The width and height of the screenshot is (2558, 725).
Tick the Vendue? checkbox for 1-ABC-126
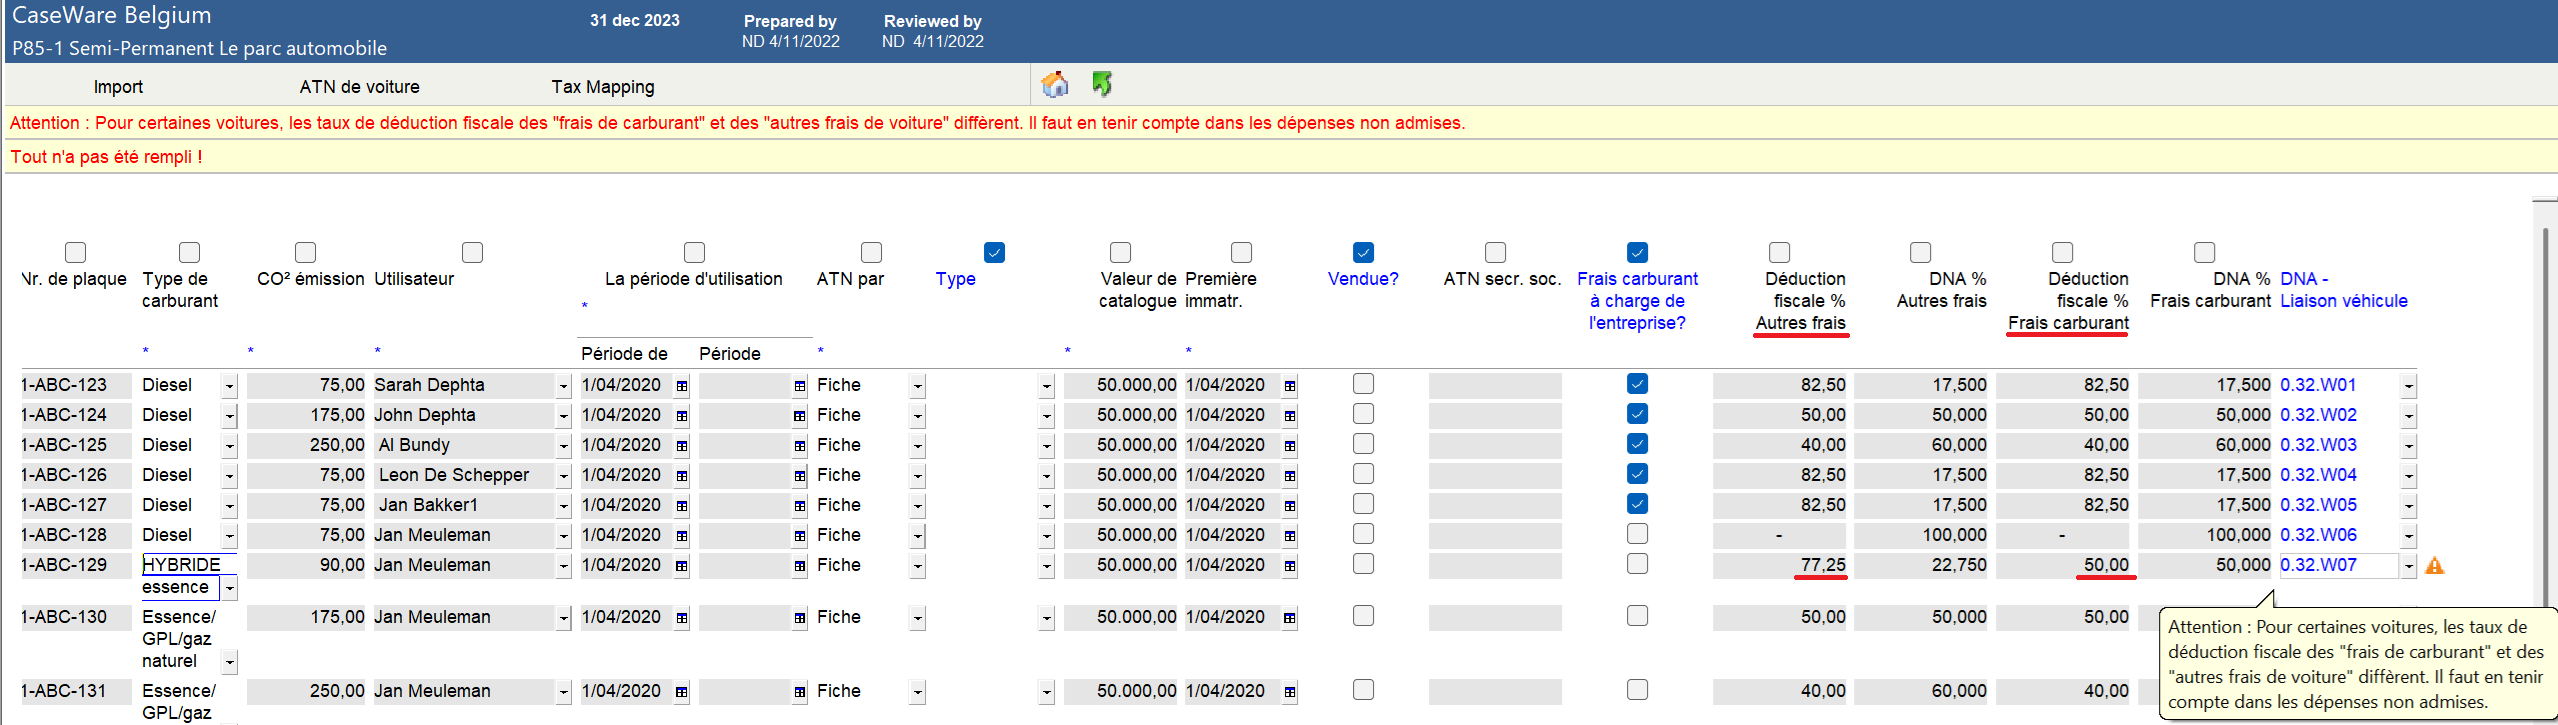point(1363,474)
